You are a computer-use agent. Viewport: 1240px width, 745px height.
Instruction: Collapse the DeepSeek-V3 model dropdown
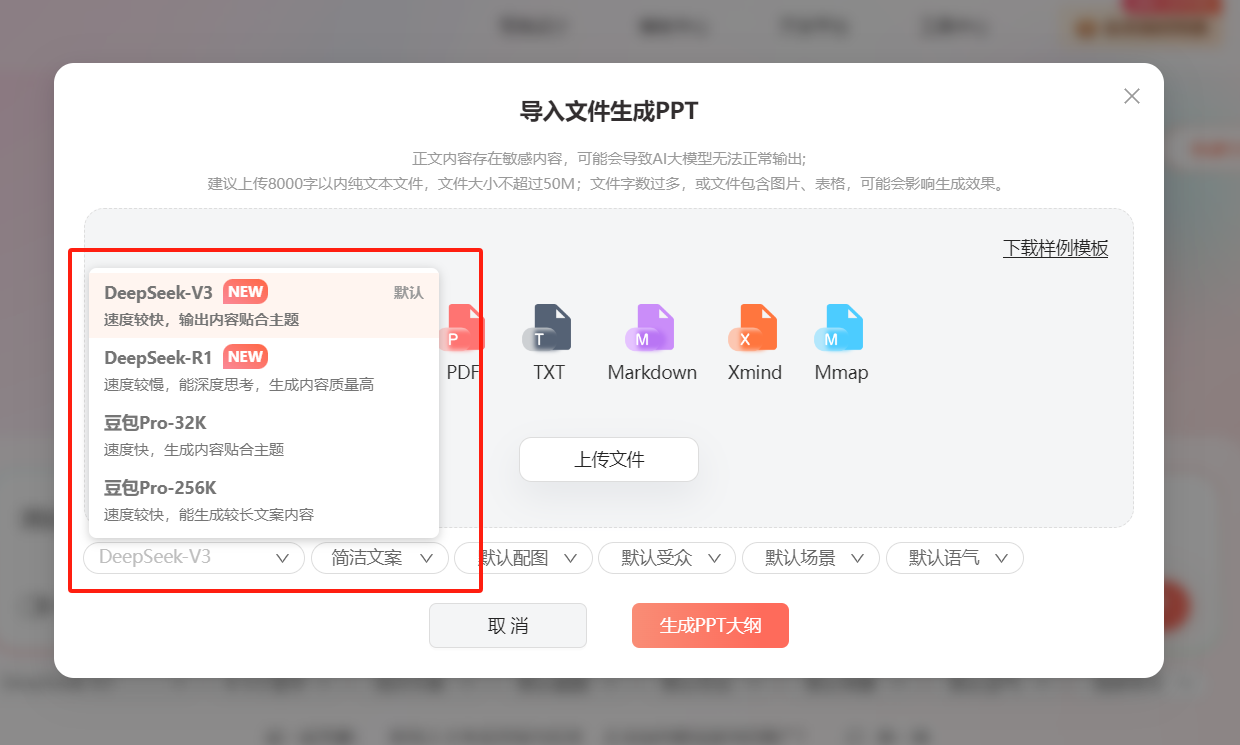tap(194, 558)
